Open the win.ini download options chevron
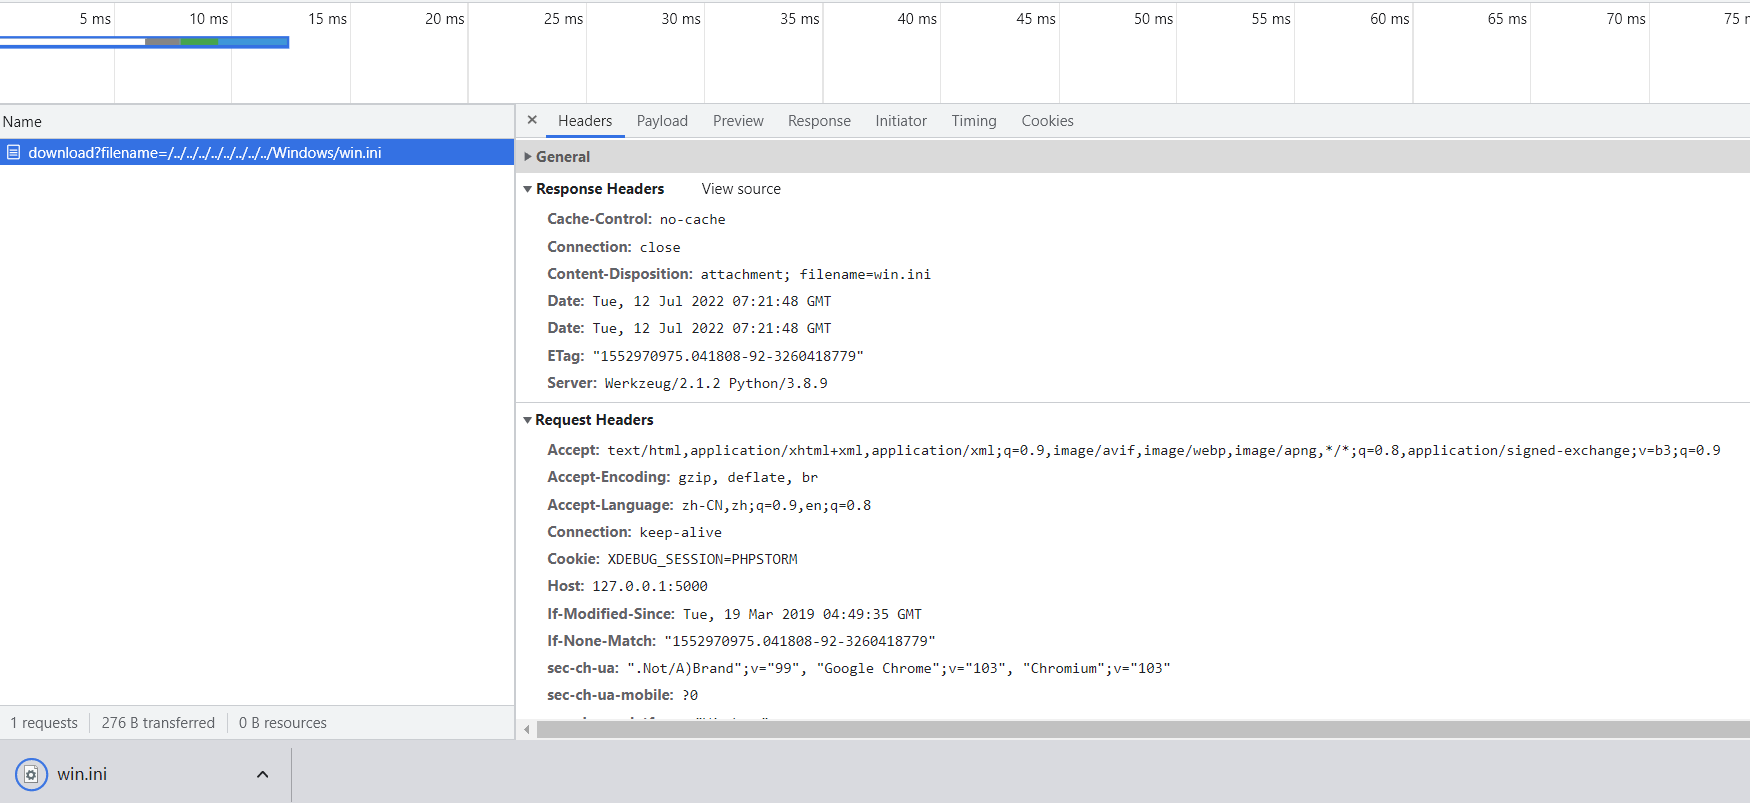Screen dimensions: 1750x803 click(x=262, y=774)
